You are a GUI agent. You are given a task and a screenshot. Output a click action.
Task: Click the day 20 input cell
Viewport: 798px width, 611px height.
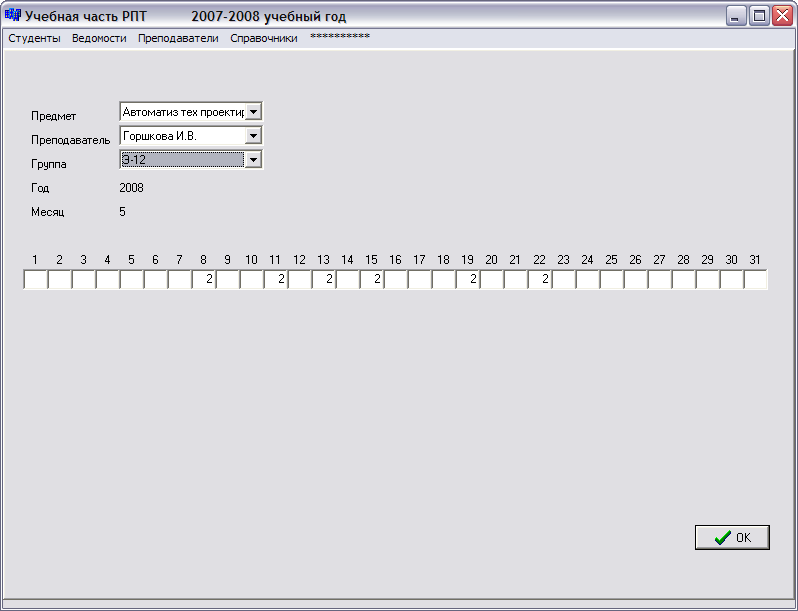[492, 279]
